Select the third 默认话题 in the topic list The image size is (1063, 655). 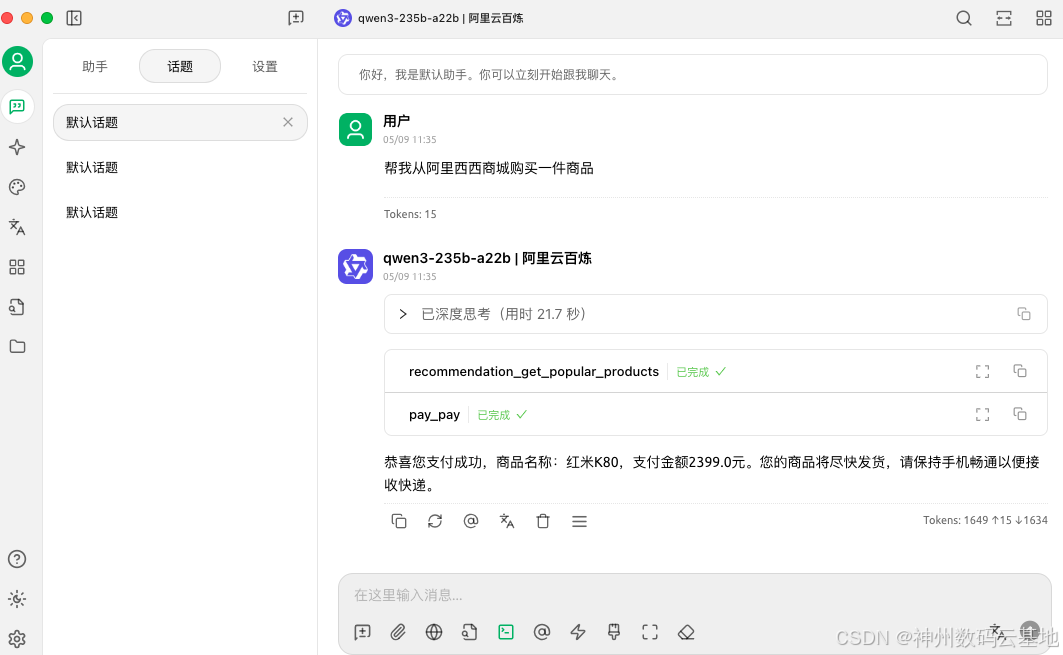(x=180, y=212)
